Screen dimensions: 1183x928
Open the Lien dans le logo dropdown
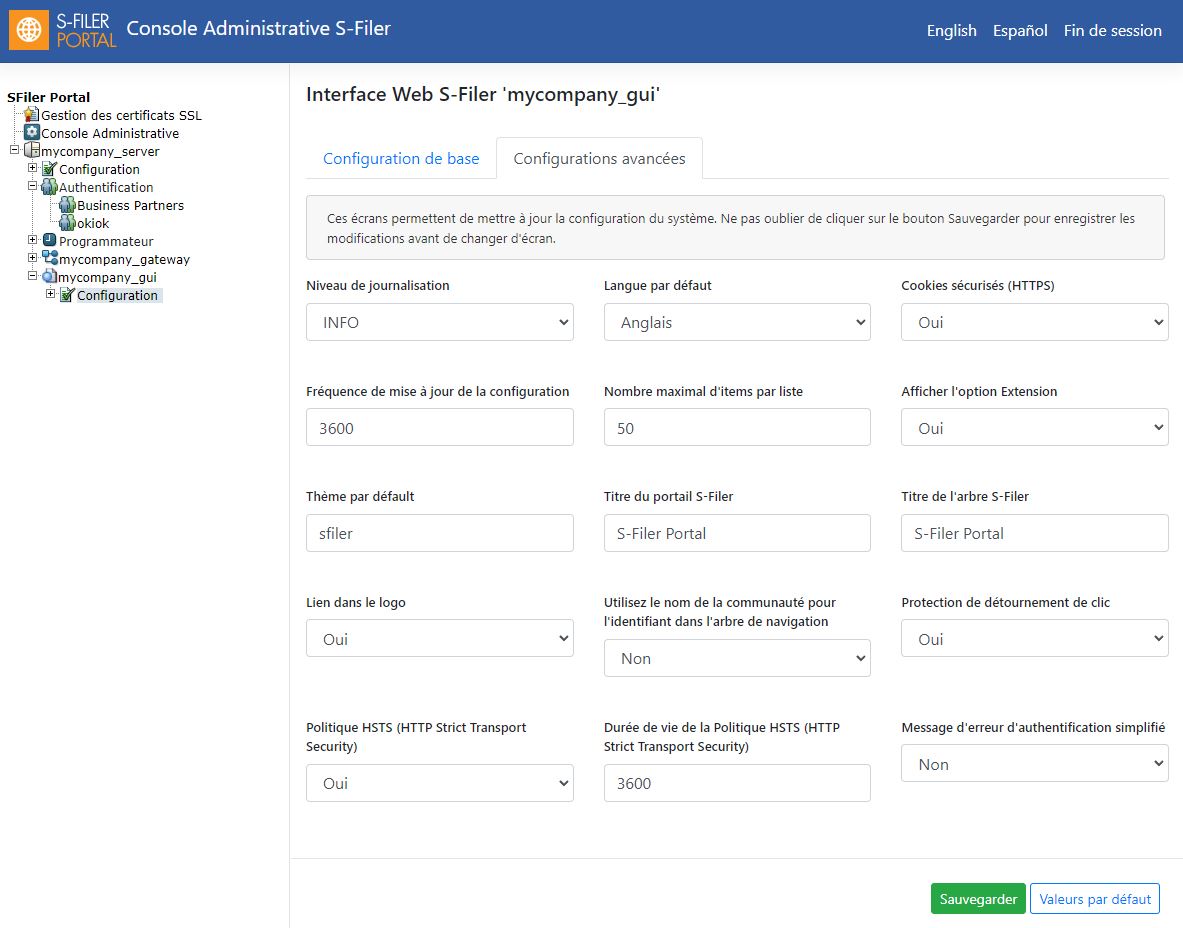click(440, 639)
